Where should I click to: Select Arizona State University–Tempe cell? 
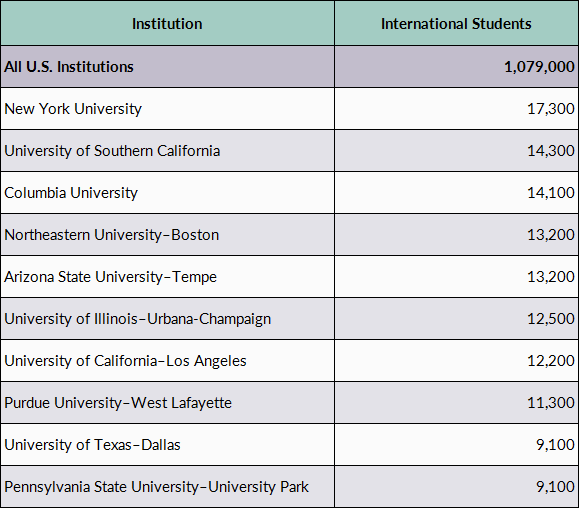pos(167,277)
